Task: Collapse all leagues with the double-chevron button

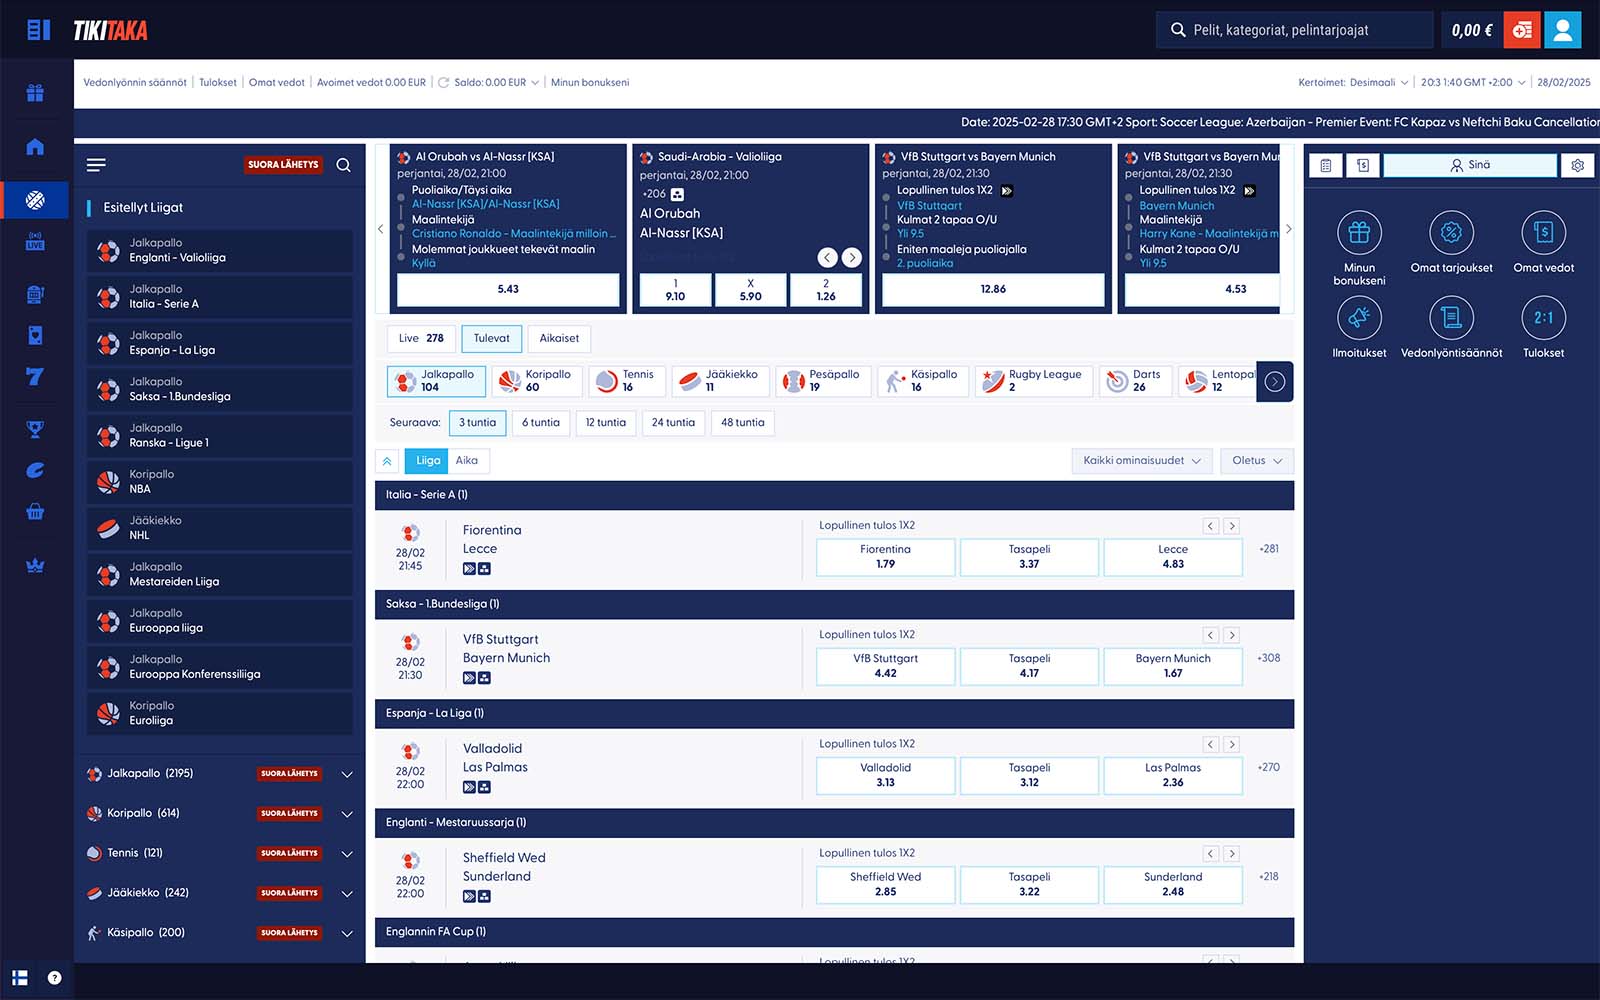Action: [x=387, y=461]
